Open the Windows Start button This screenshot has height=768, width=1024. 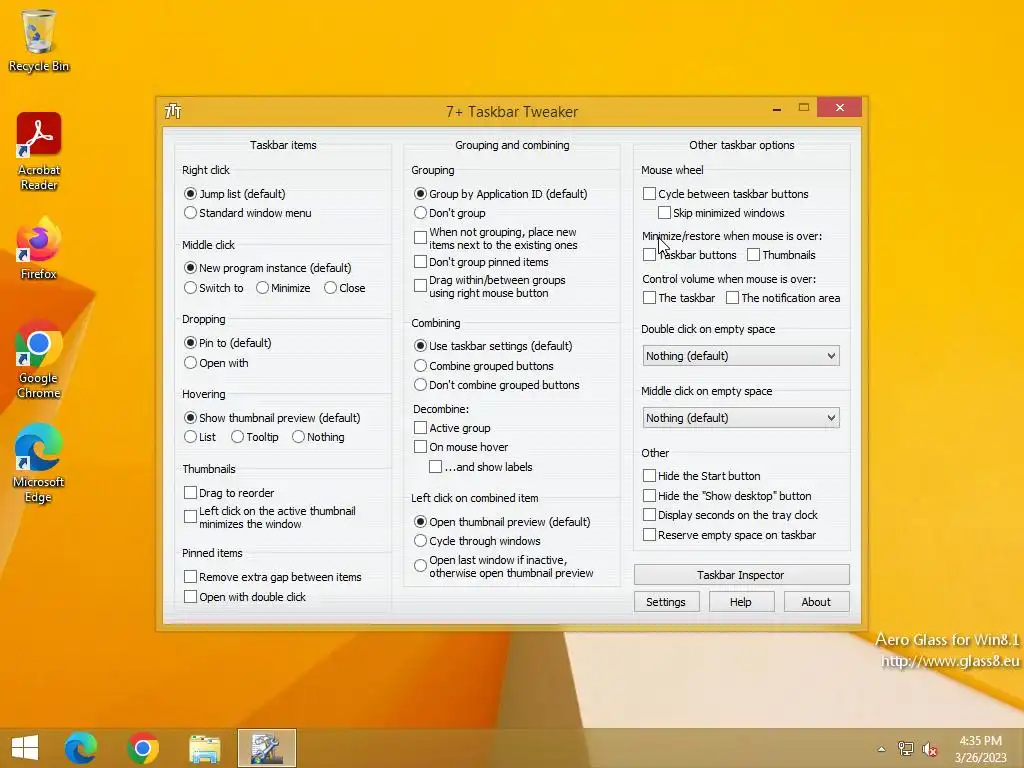point(25,748)
